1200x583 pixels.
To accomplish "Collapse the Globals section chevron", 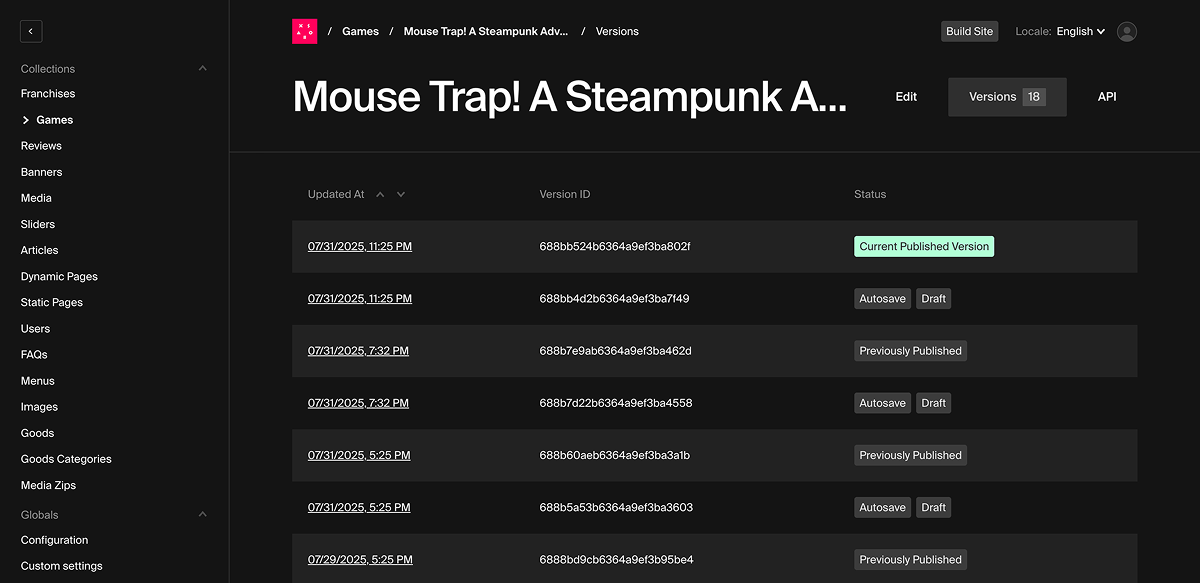I will (203, 515).
